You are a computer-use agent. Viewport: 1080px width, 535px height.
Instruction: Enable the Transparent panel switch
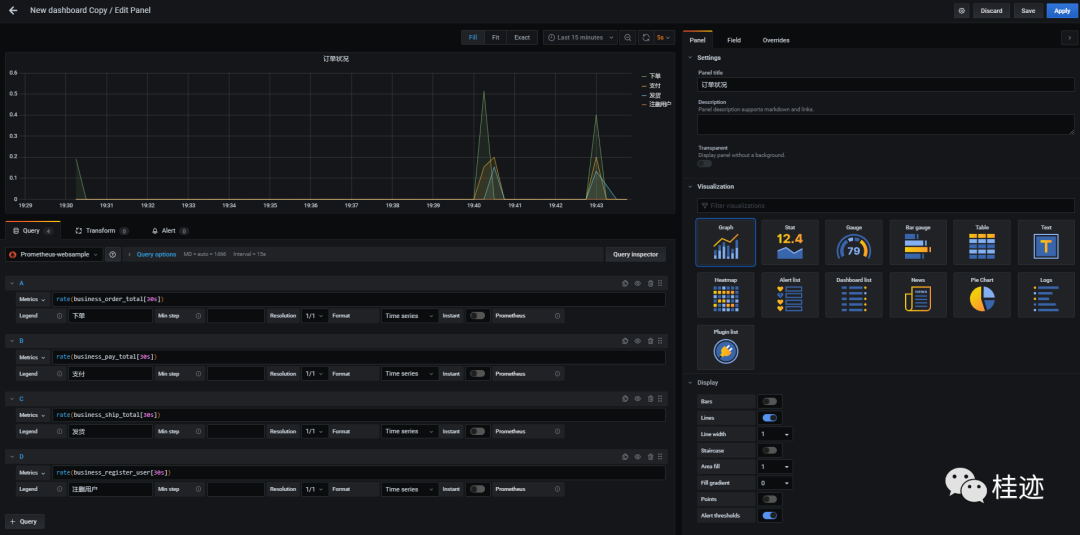(x=705, y=163)
